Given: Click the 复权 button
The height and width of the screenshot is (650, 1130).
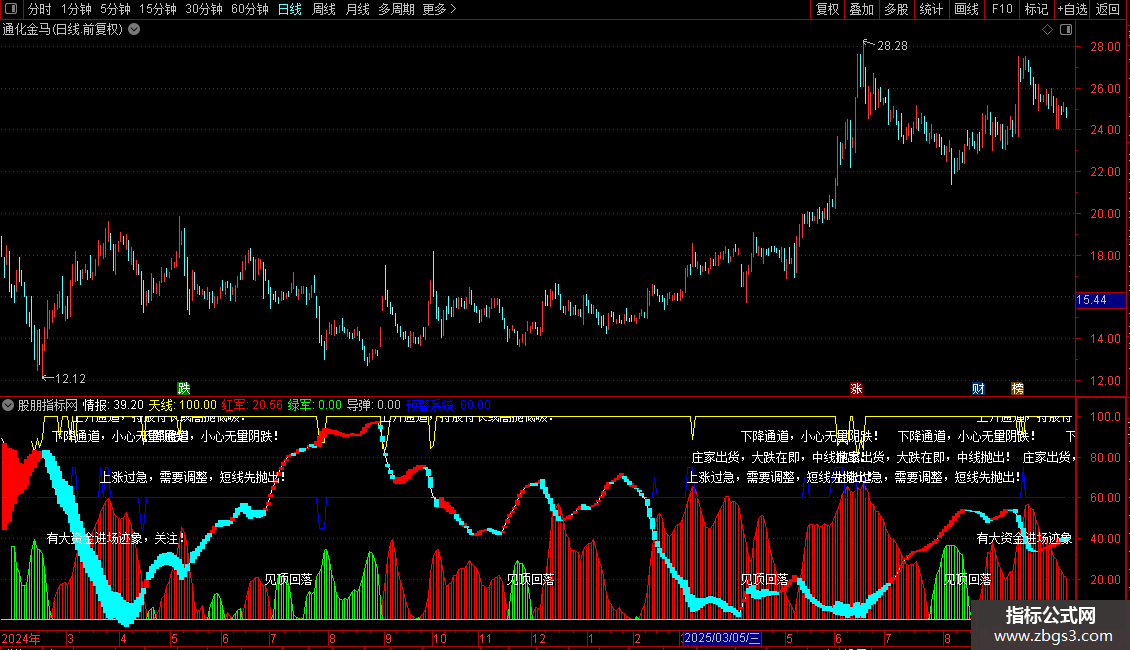Looking at the screenshot, I should (x=827, y=9).
